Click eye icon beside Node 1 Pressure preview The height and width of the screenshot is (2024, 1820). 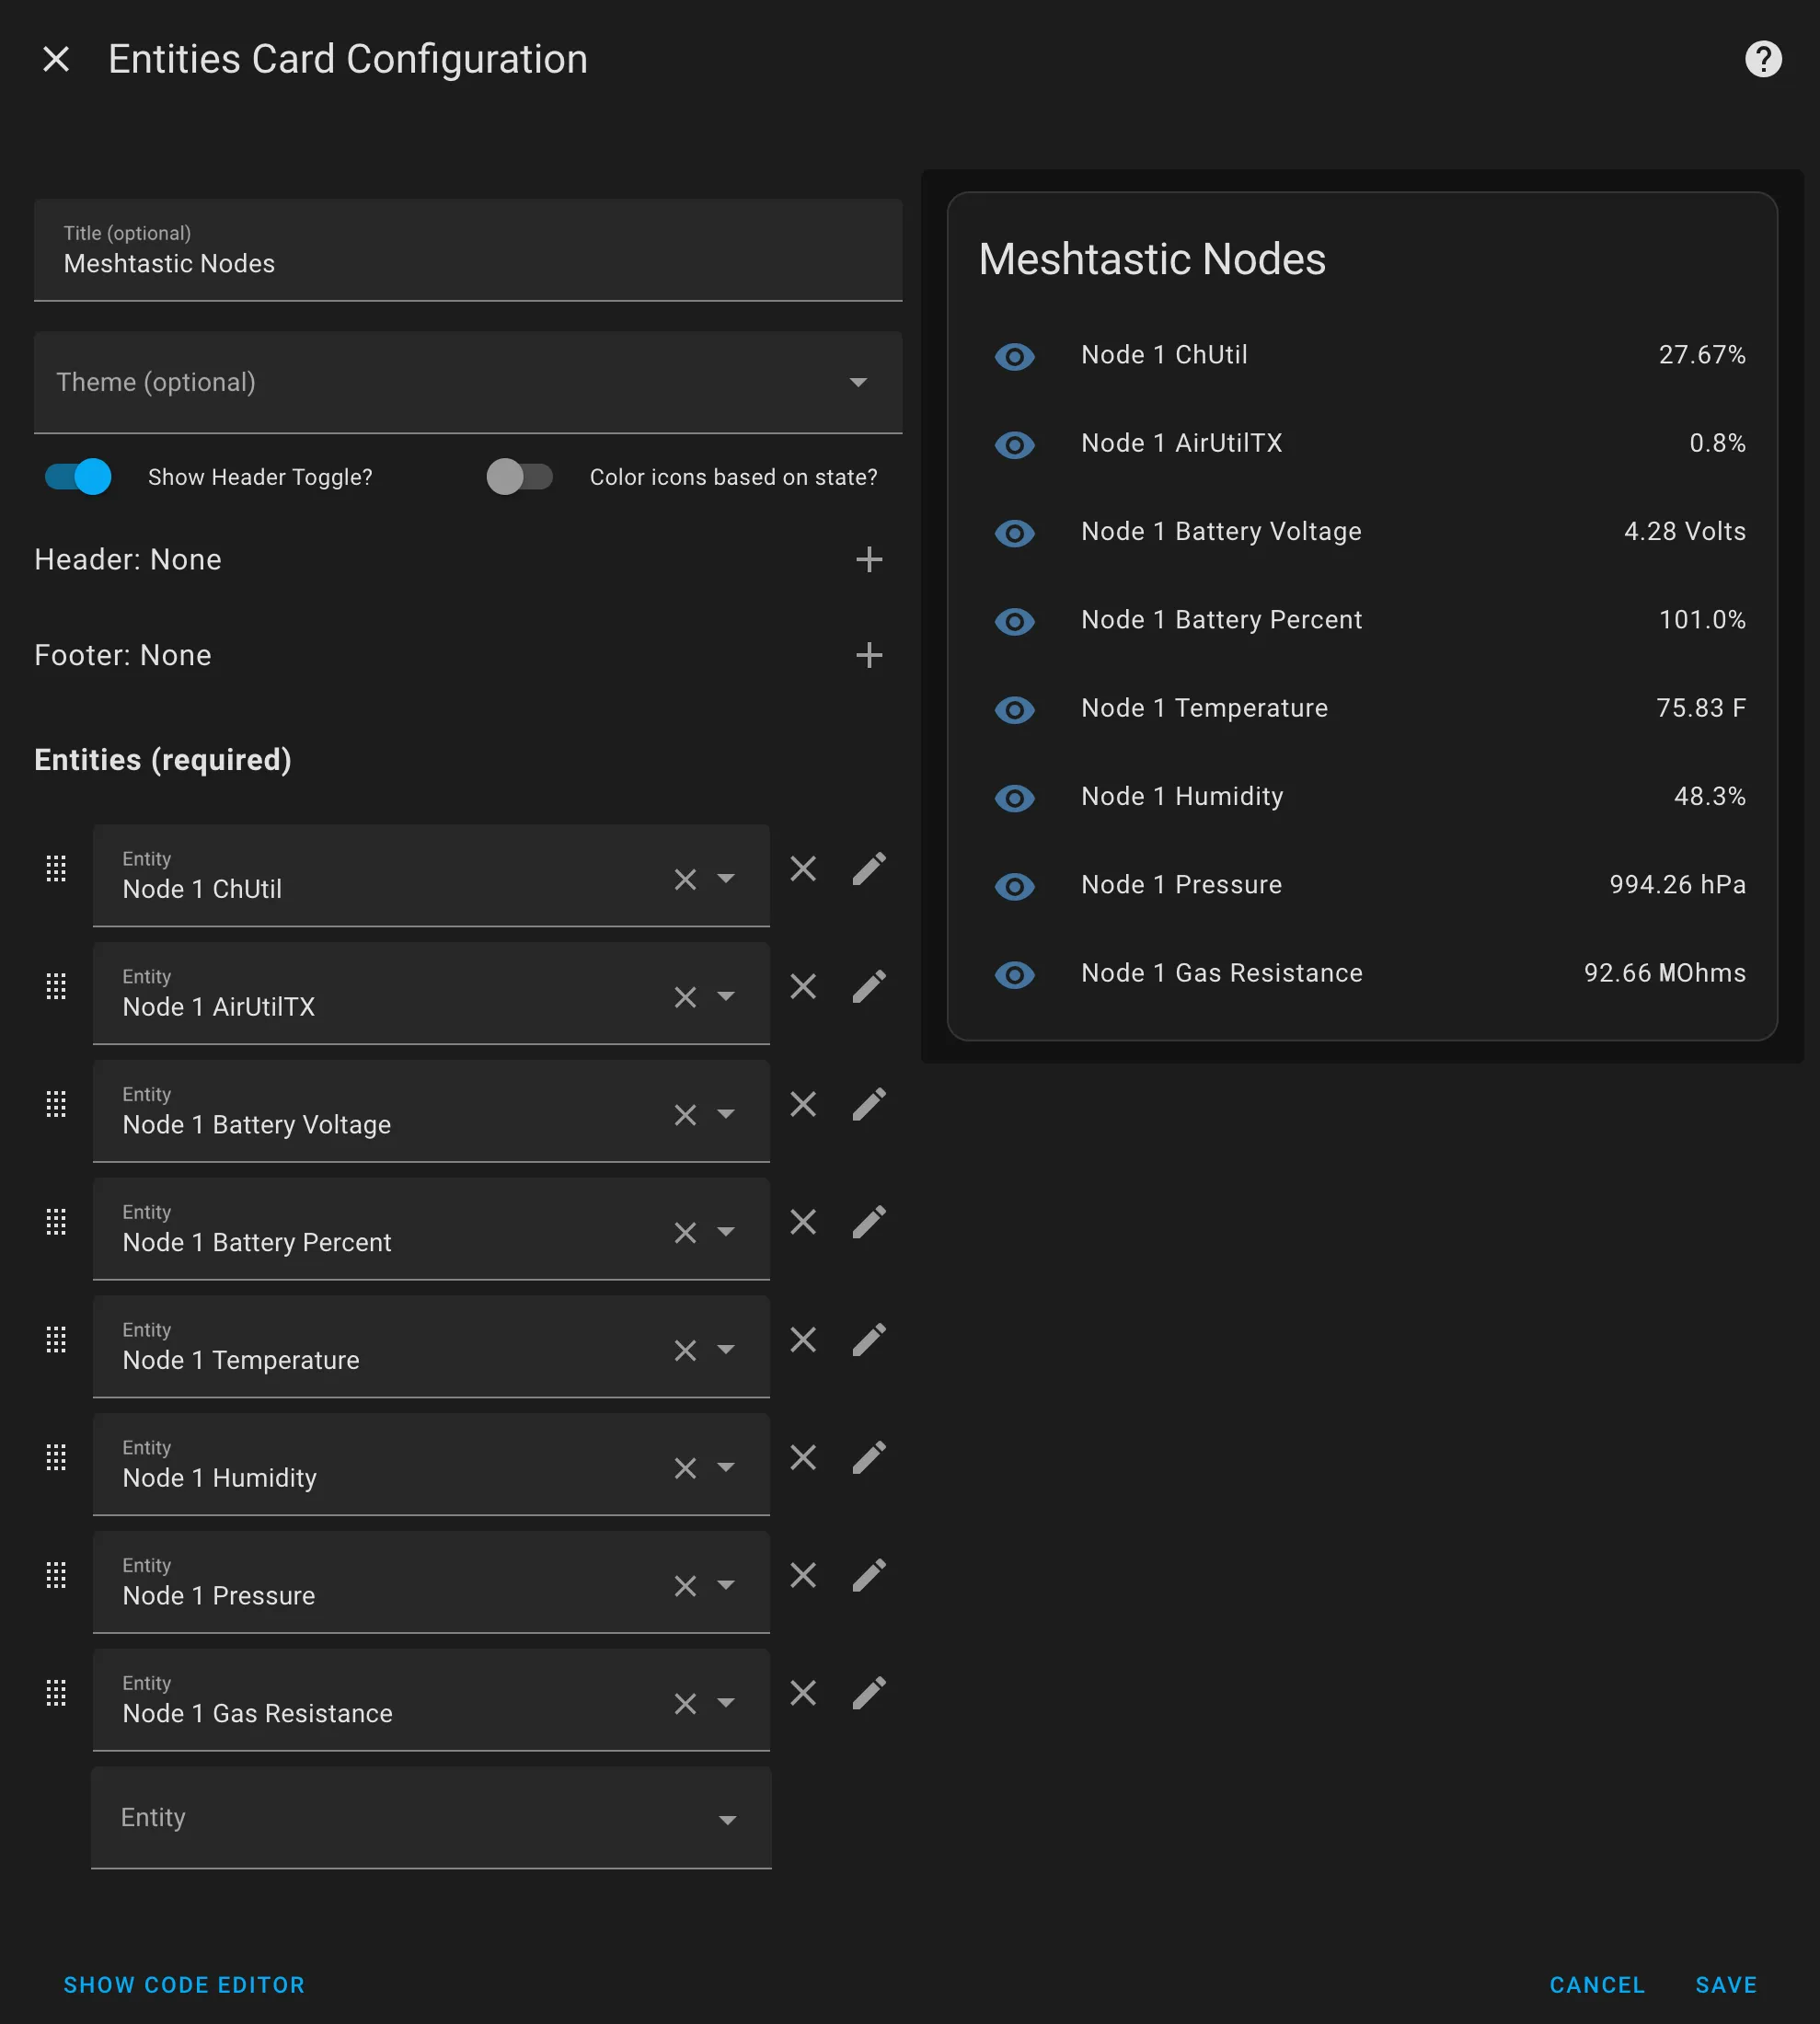click(1014, 886)
